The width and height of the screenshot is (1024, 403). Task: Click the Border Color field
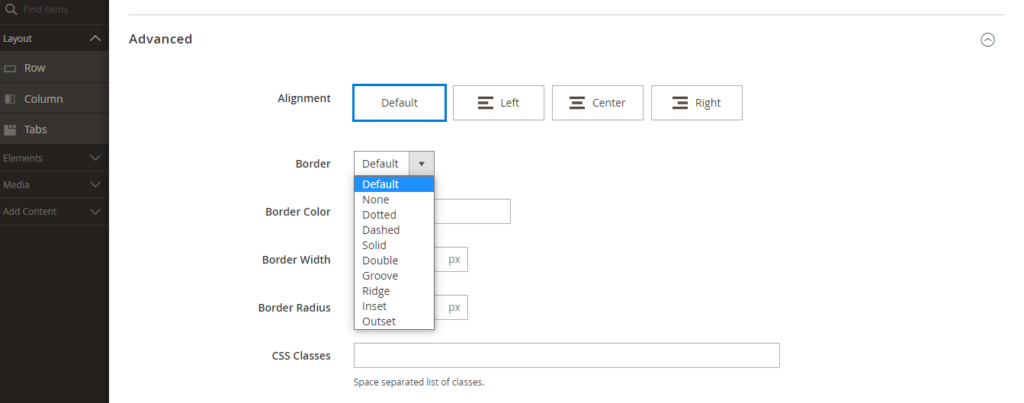point(472,212)
